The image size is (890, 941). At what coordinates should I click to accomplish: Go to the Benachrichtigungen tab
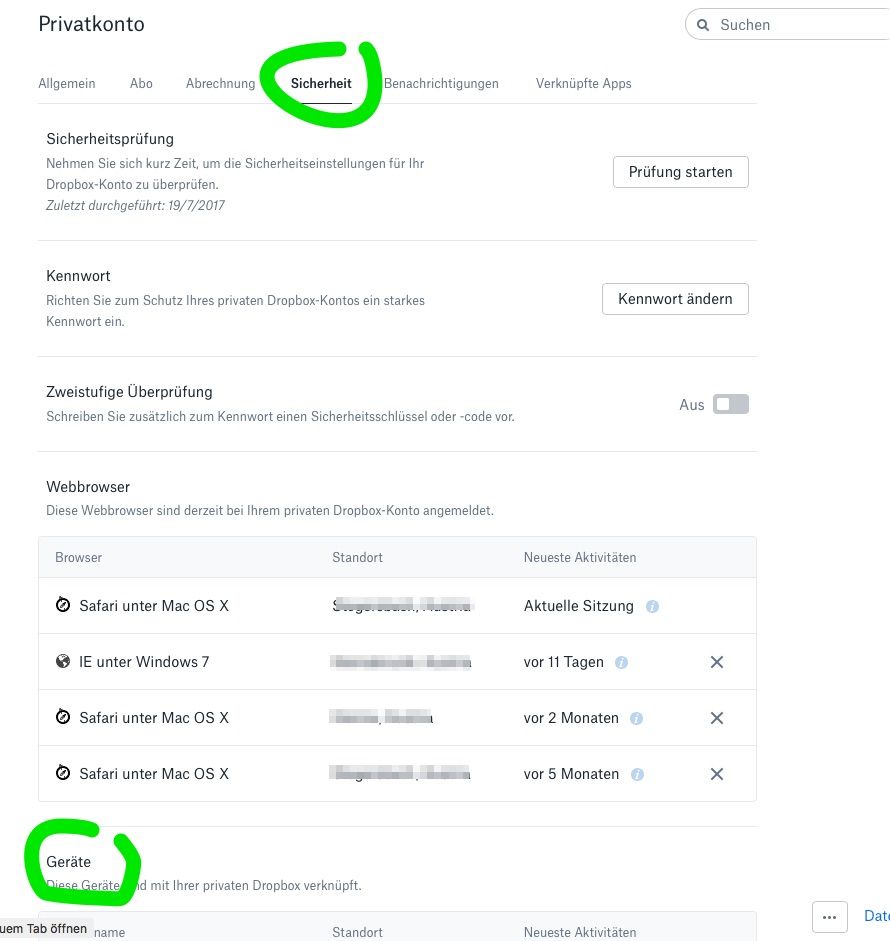(x=441, y=83)
